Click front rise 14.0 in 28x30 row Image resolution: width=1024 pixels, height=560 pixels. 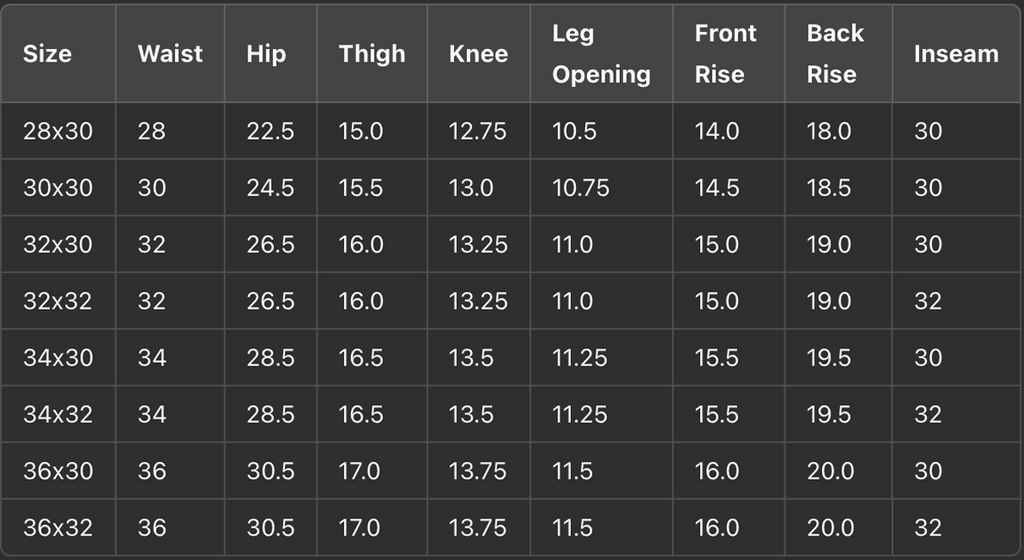(x=717, y=131)
